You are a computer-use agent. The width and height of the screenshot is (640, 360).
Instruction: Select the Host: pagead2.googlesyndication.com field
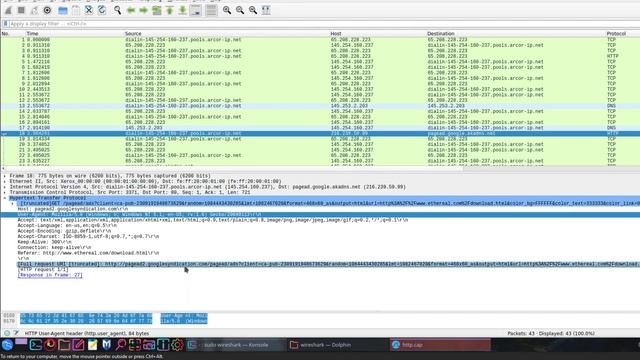tap(72, 209)
